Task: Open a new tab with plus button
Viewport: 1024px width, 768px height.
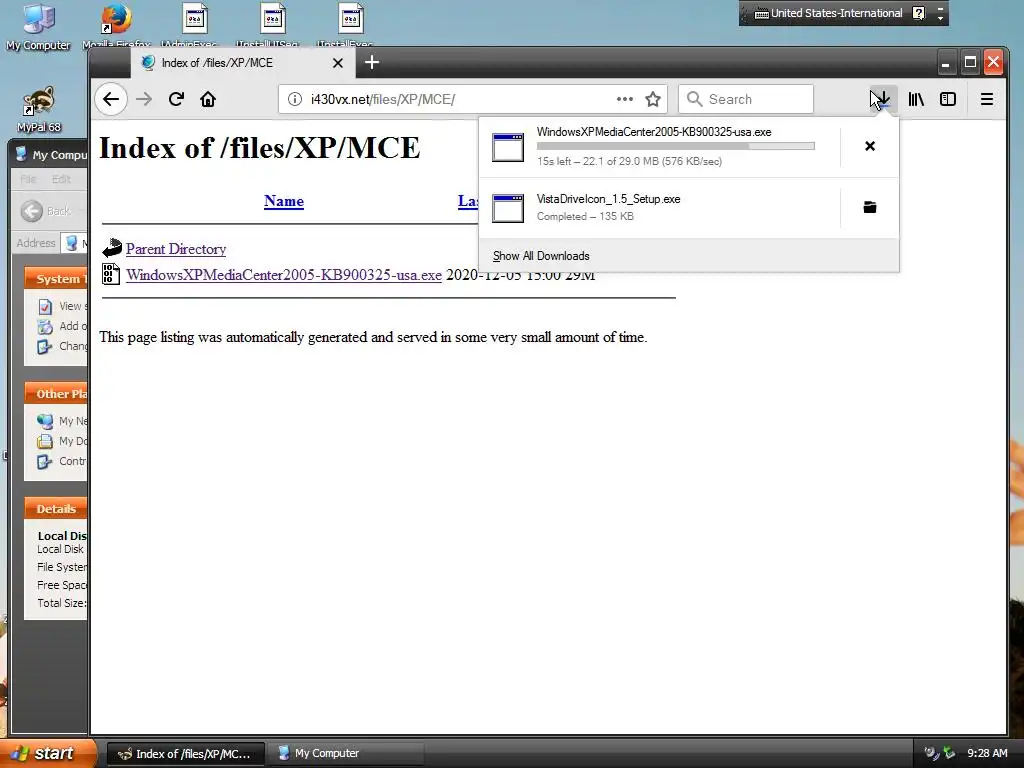Action: [x=372, y=62]
